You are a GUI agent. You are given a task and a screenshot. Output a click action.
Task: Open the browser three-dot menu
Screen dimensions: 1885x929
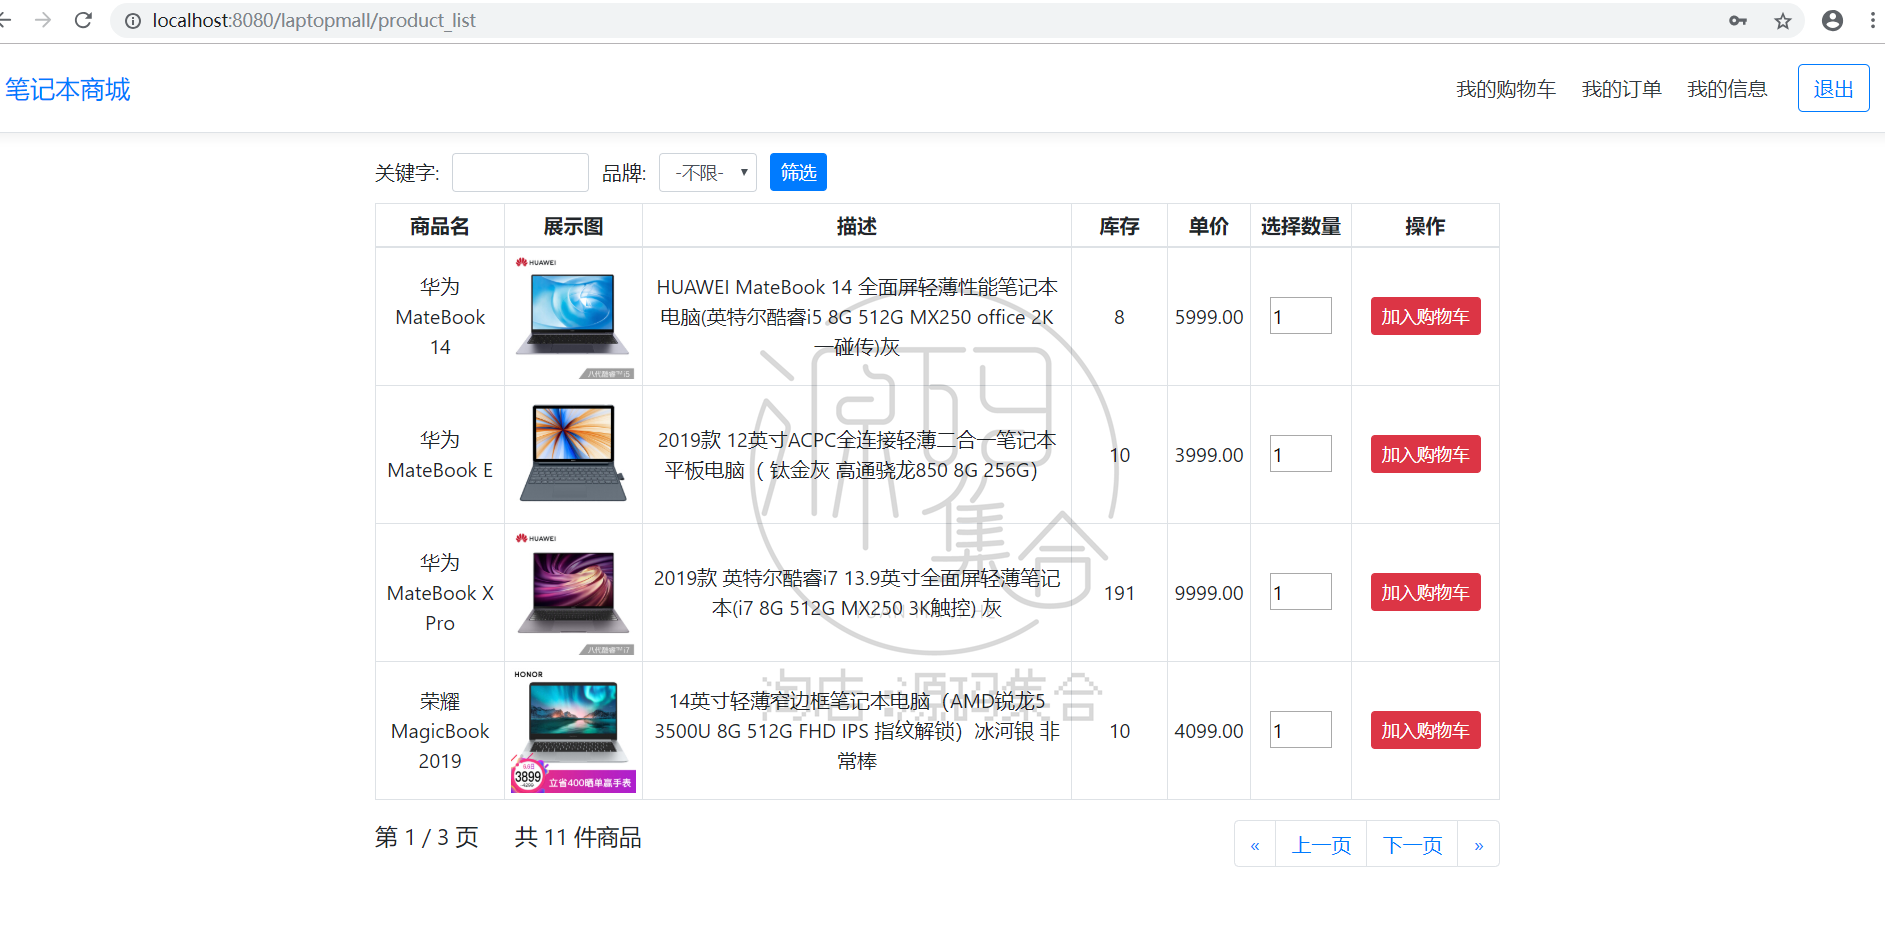[1873, 21]
